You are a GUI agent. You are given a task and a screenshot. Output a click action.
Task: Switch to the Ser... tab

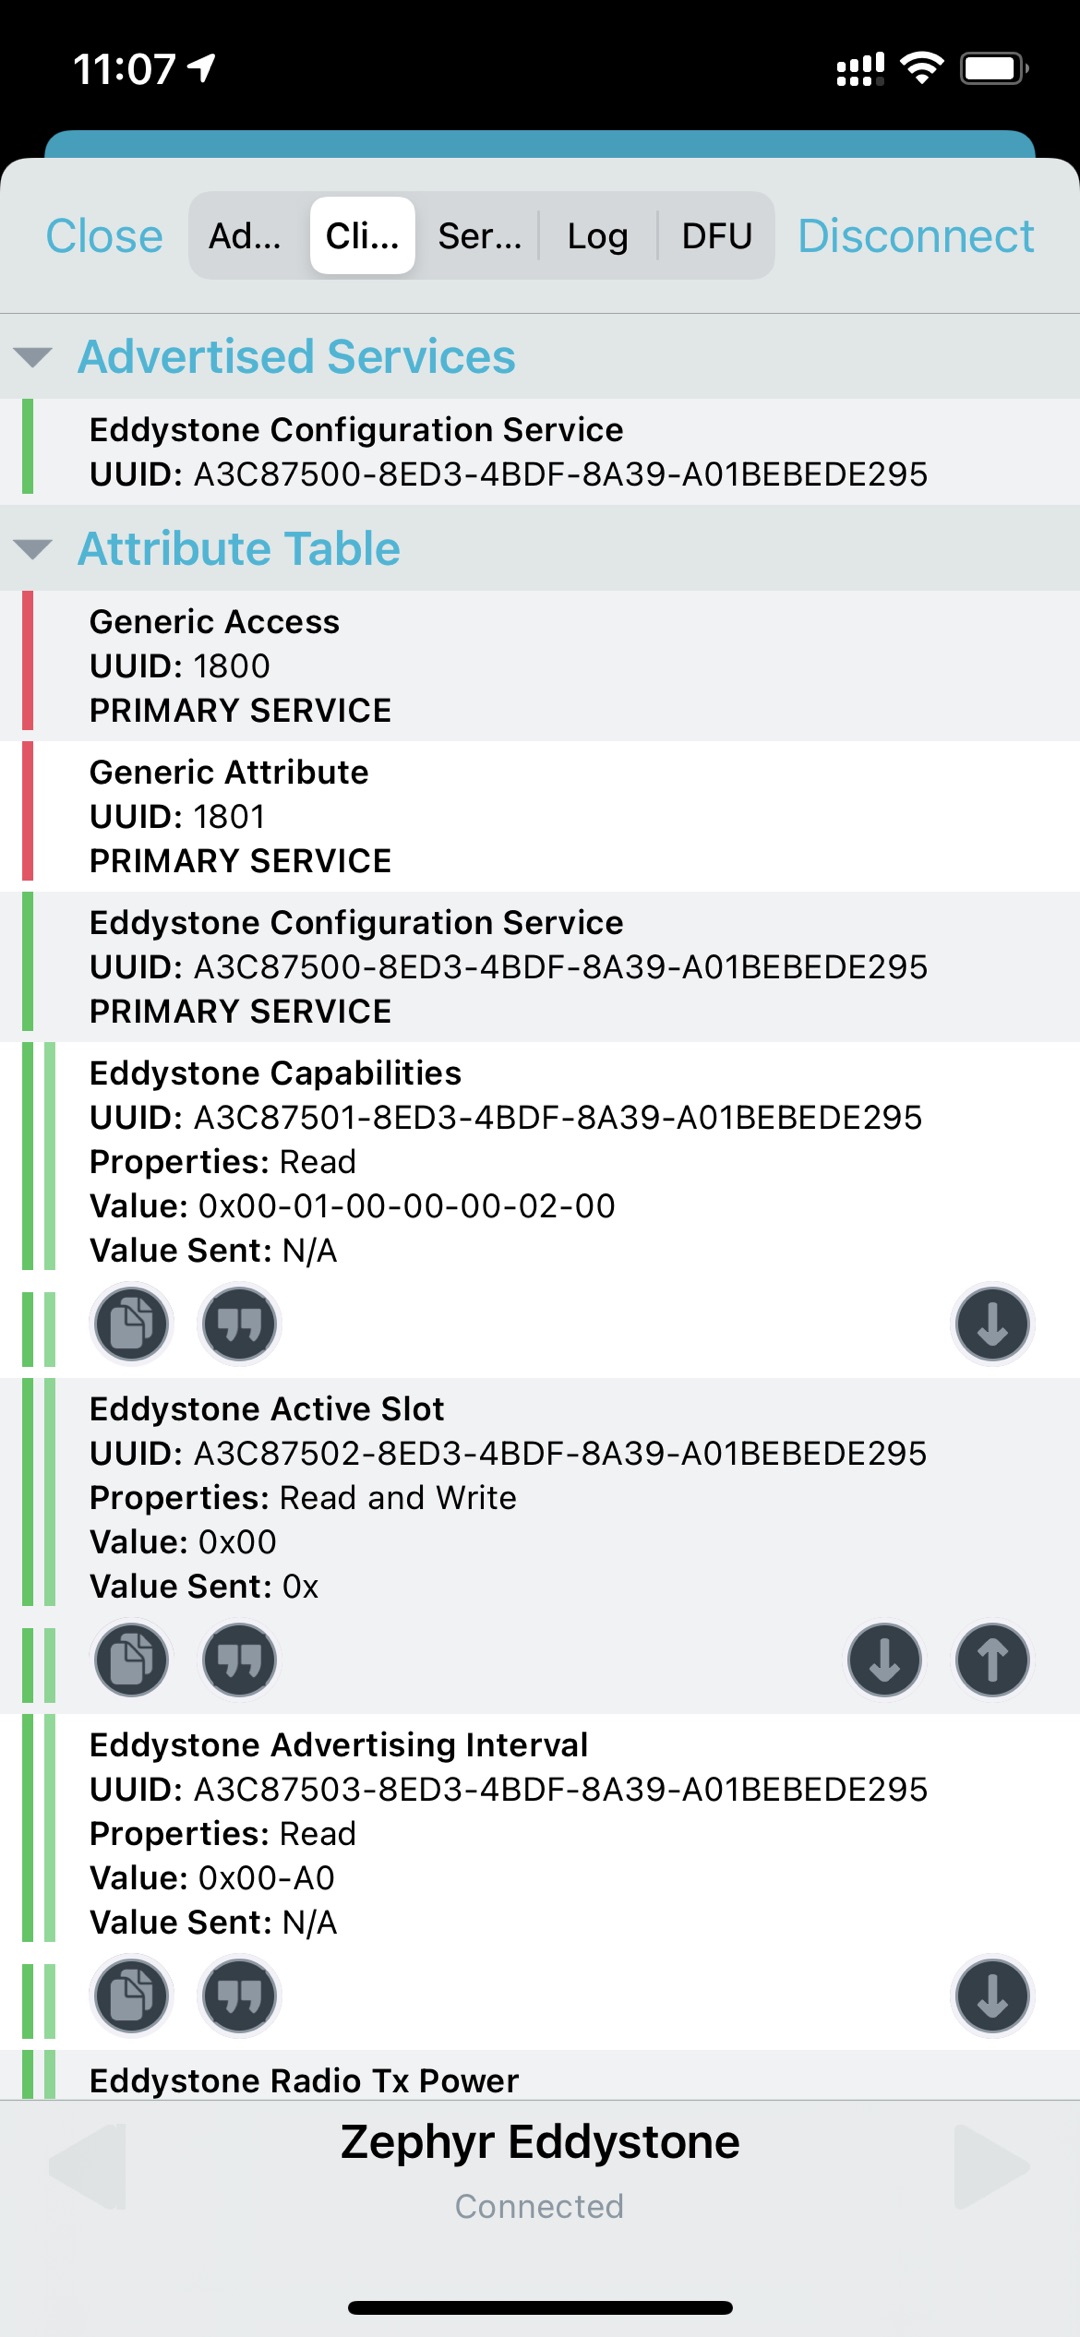[480, 236]
